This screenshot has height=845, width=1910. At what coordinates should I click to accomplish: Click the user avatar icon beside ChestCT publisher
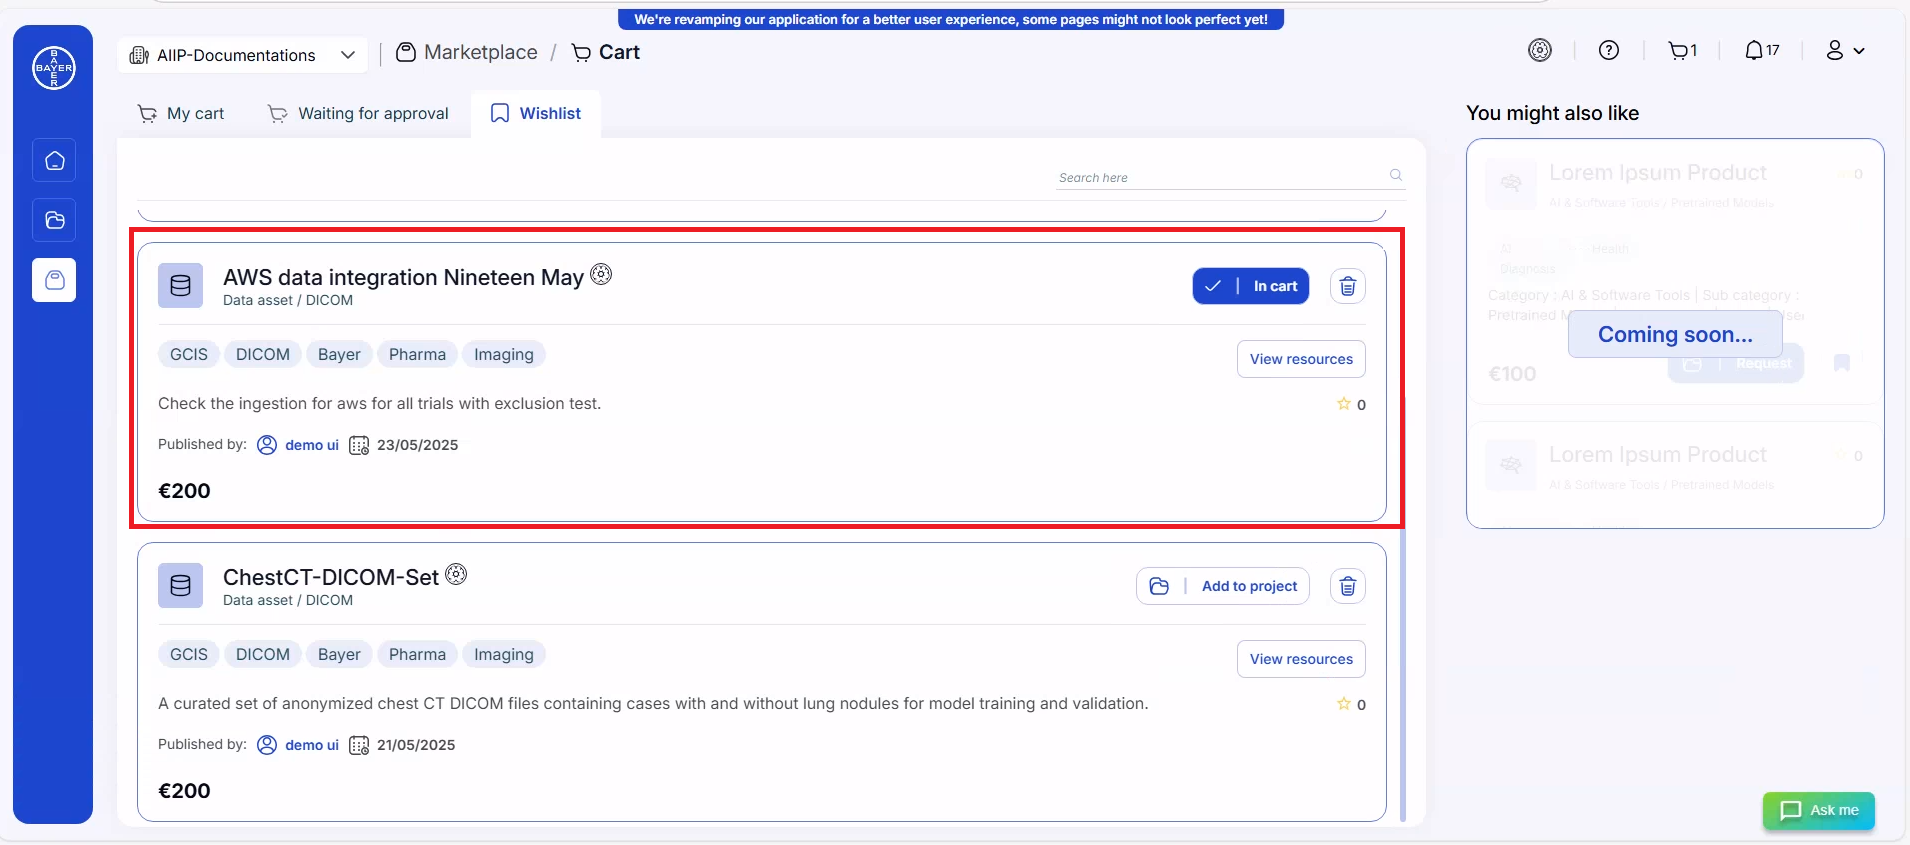[267, 745]
